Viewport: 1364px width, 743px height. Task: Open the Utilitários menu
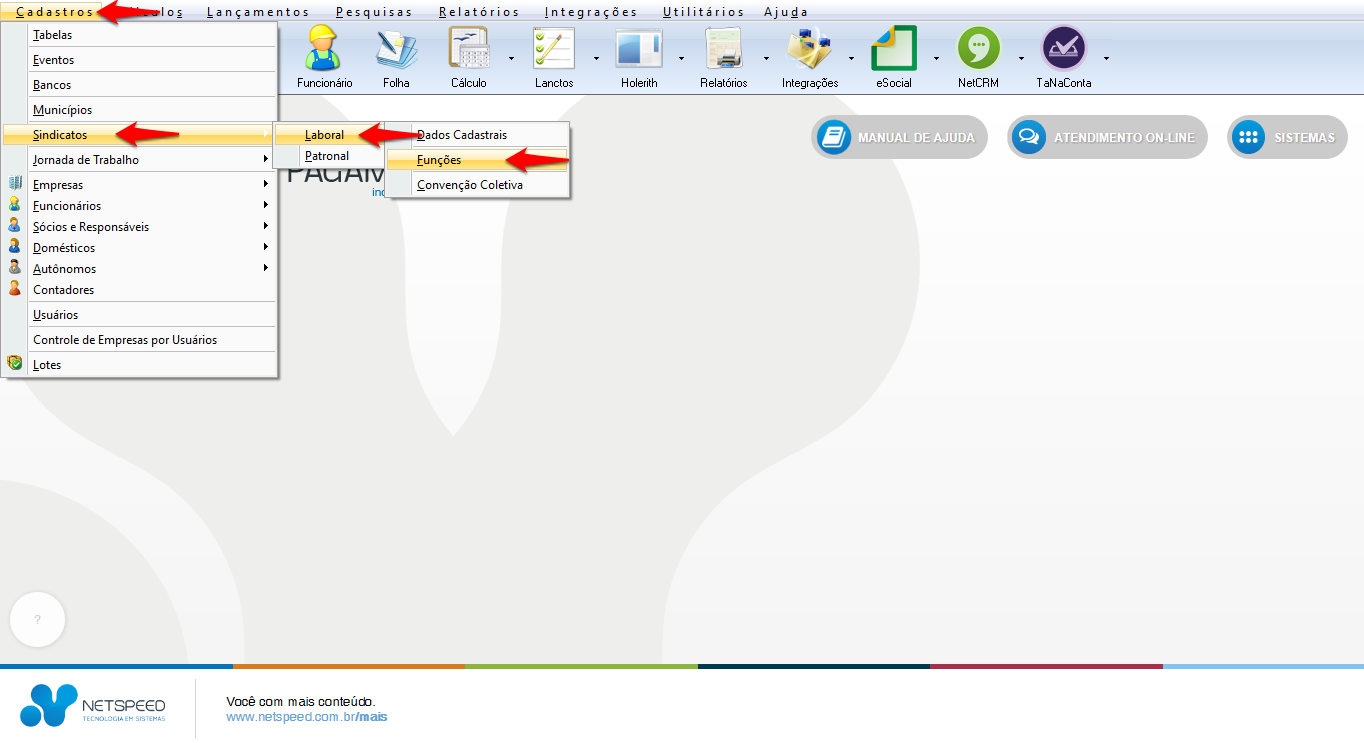(703, 12)
